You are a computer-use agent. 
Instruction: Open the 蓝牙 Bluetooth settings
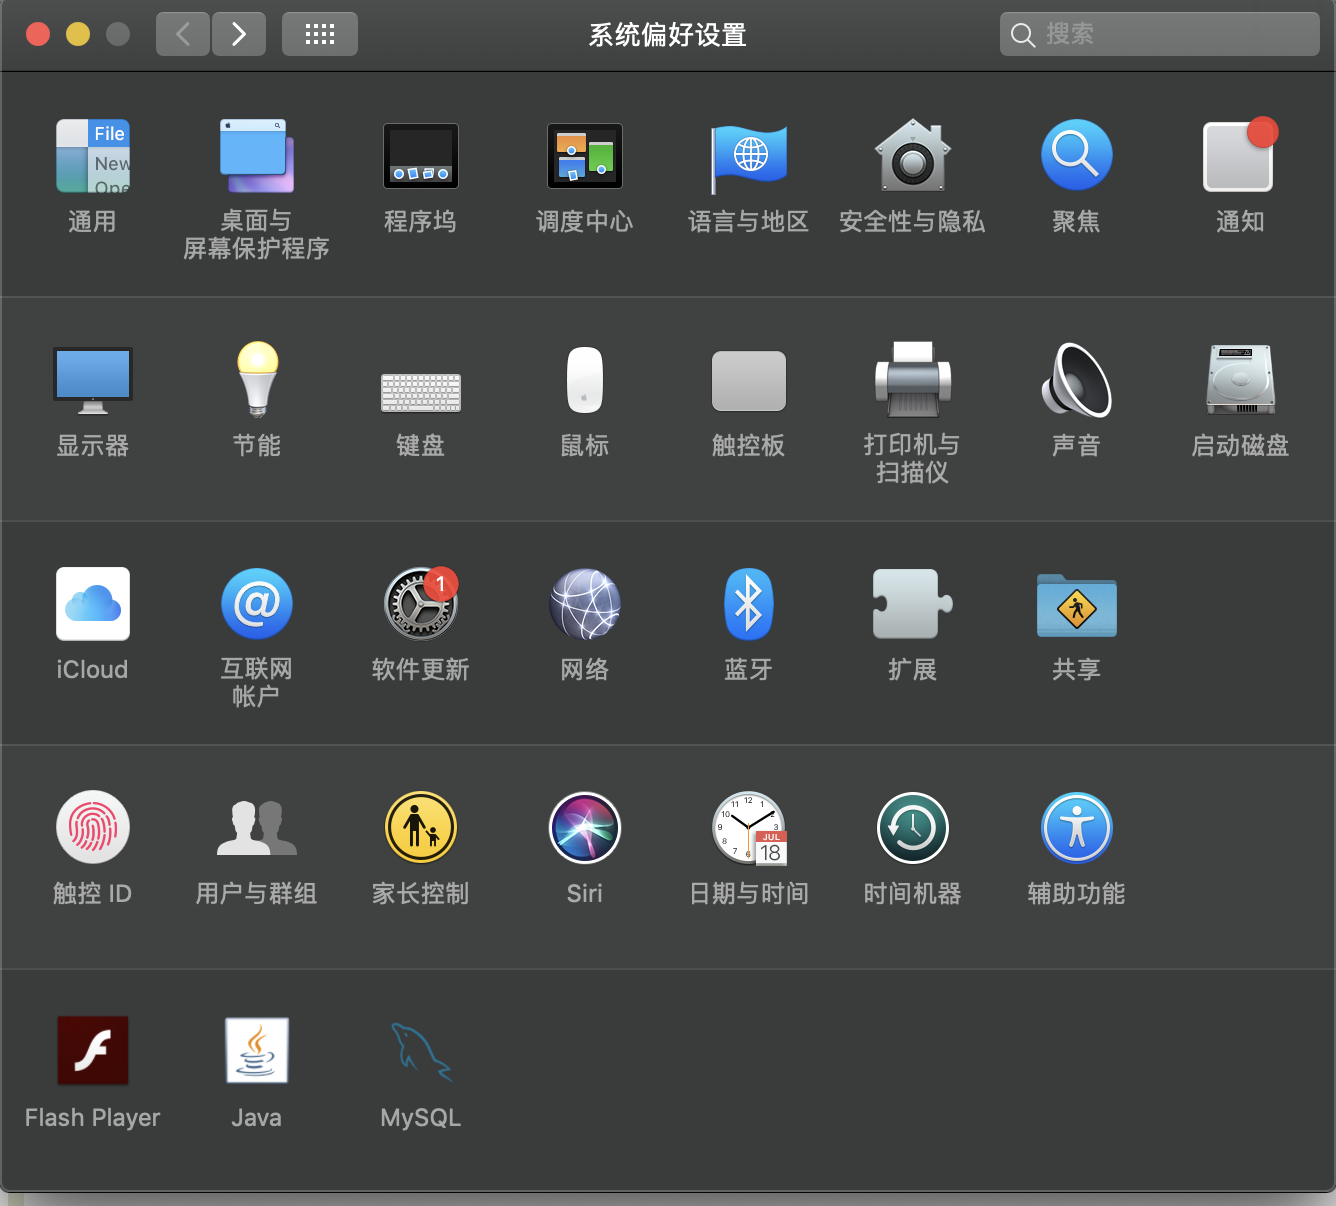pos(748,604)
